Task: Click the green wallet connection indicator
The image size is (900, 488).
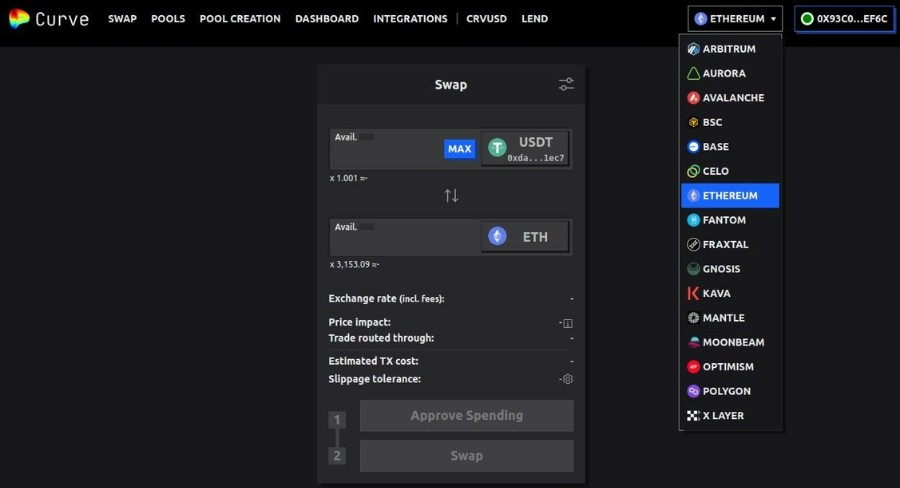Action: pos(807,19)
